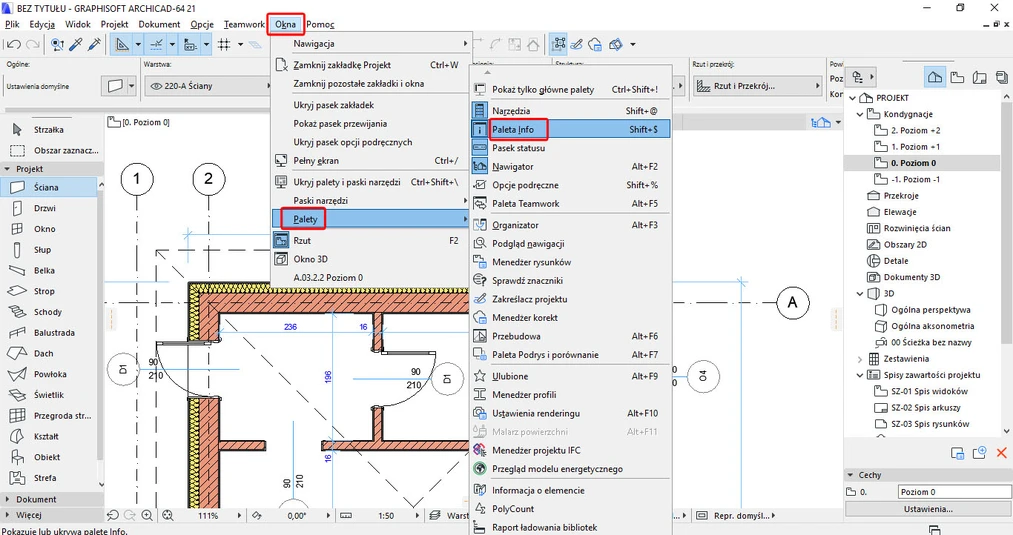Viewport: 1013px width, 535px height.
Task: Collapse Spisy zawartości projektu node
Action: [860, 375]
